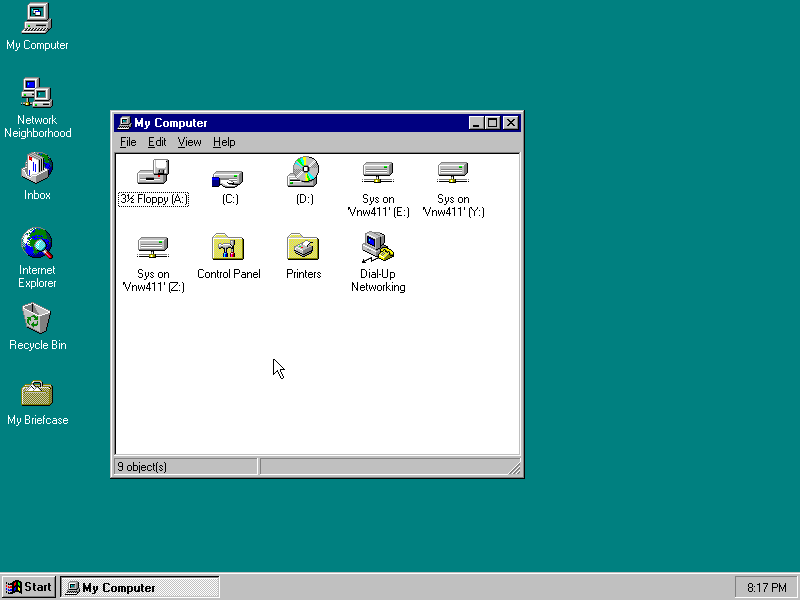Screen dimensions: 800x600
Task: Open the View menu
Action: point(189,142)
